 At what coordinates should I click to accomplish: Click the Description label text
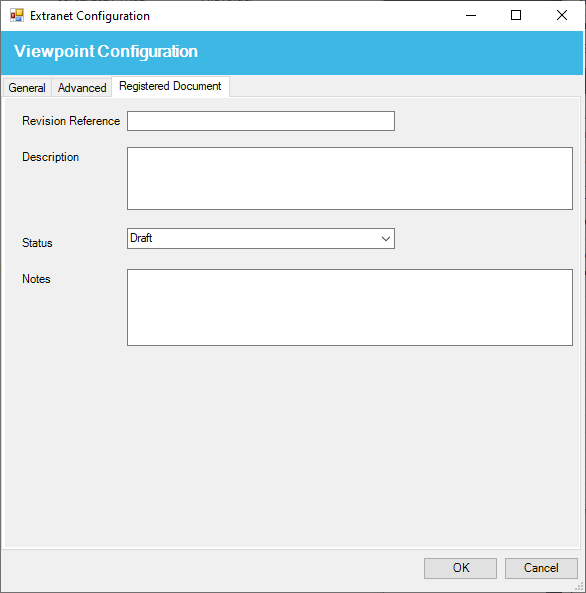pyautogui.click(x=50, y=157)
